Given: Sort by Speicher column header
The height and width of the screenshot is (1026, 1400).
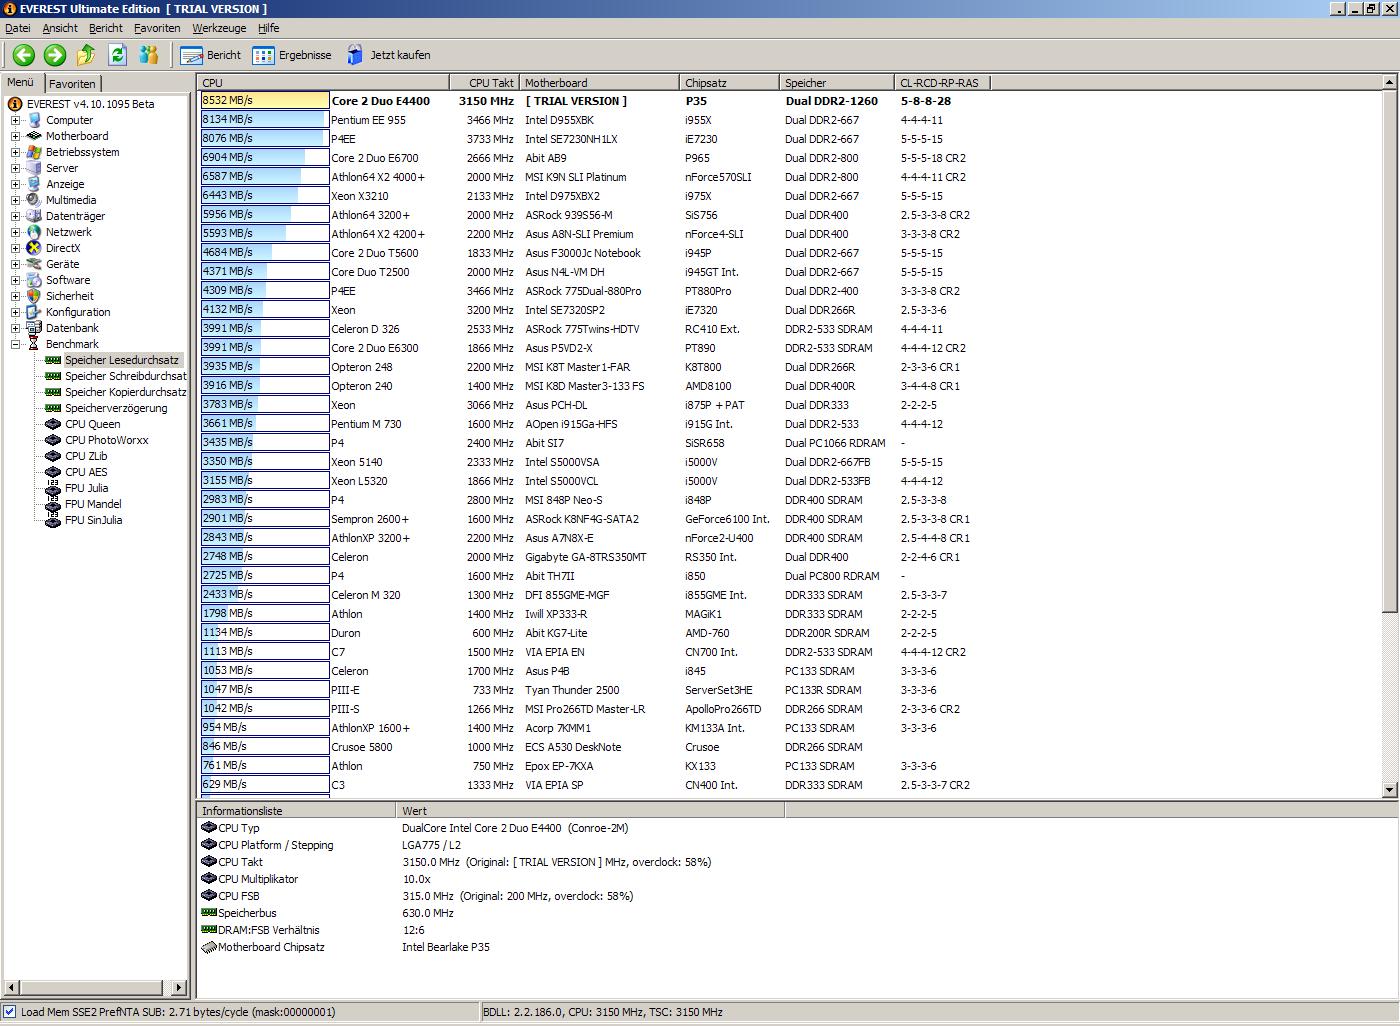Looking at the screenshot, I should (x=837, y=83).
